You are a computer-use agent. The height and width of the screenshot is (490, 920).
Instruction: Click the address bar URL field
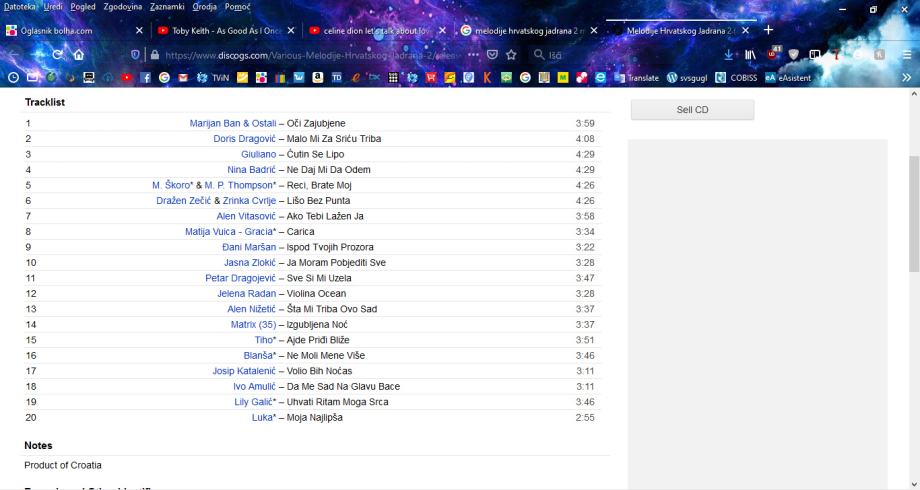[x=314, y=55]
